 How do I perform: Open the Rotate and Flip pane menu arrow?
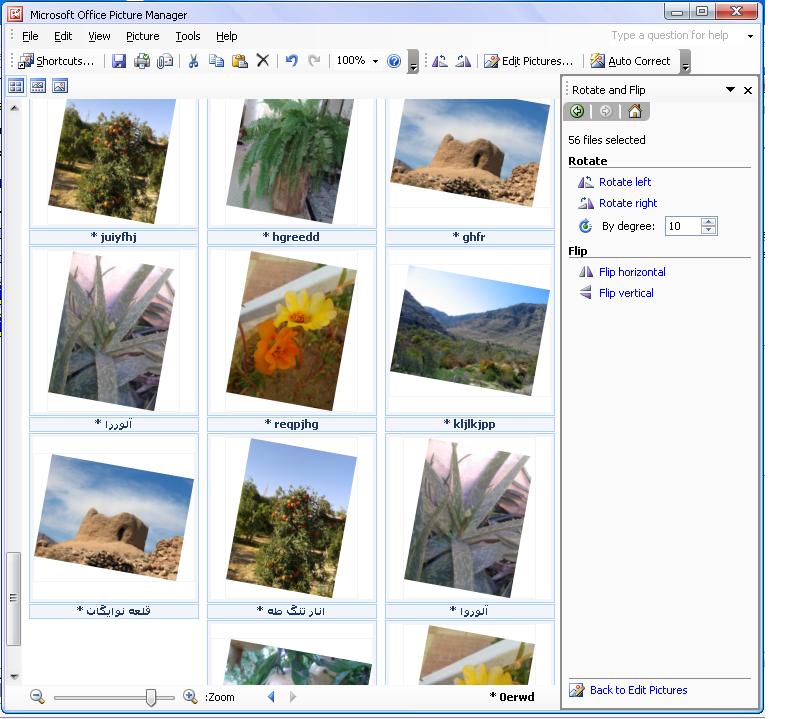click(x=730, y=90)
